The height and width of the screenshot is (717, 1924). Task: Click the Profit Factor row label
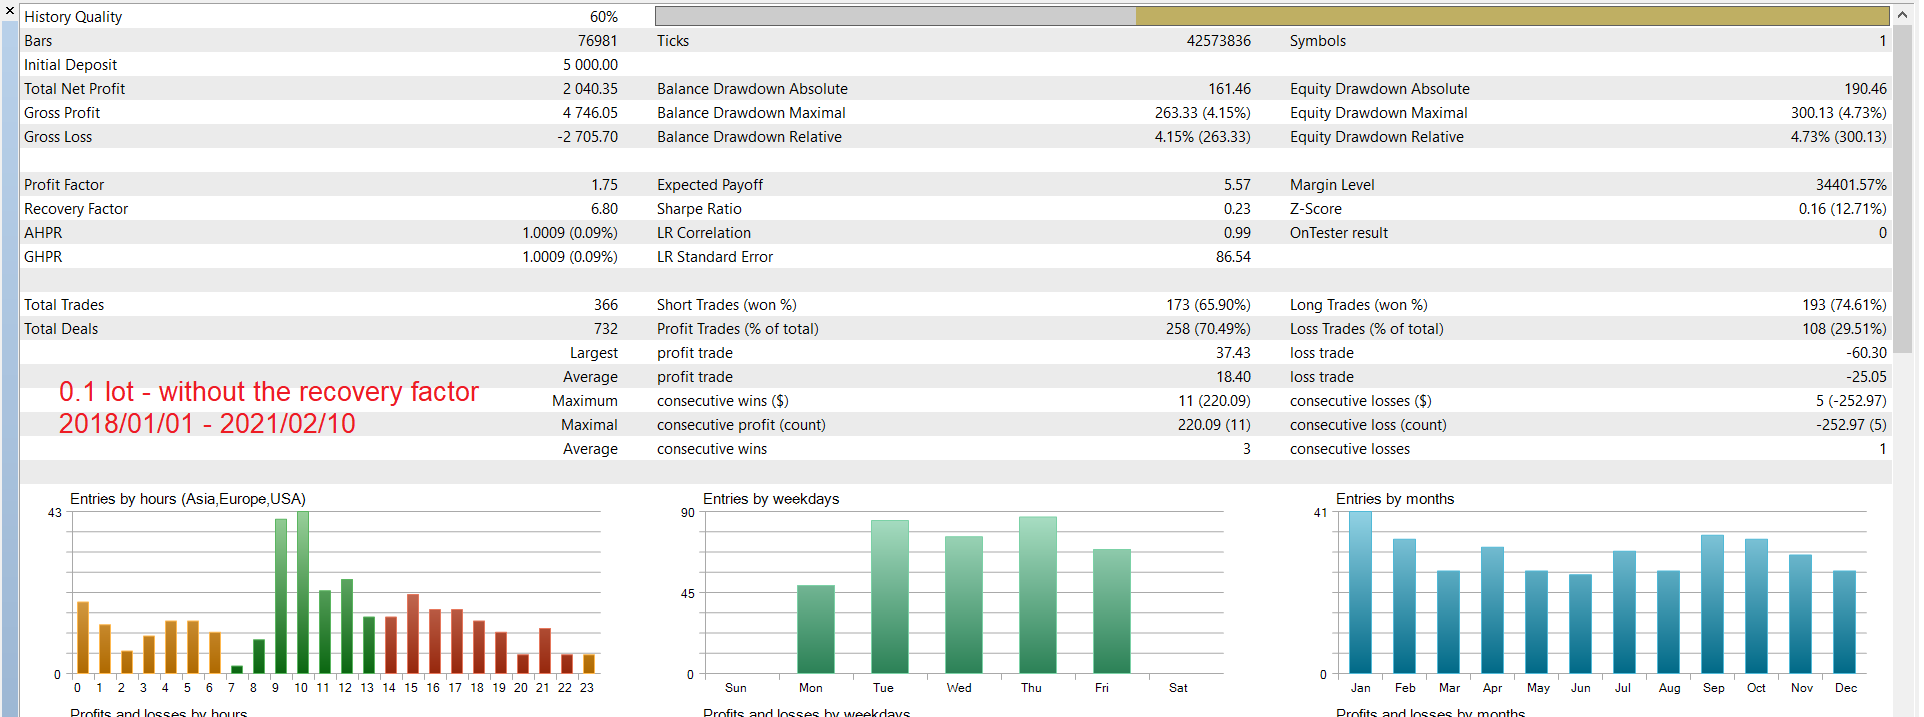64,185
